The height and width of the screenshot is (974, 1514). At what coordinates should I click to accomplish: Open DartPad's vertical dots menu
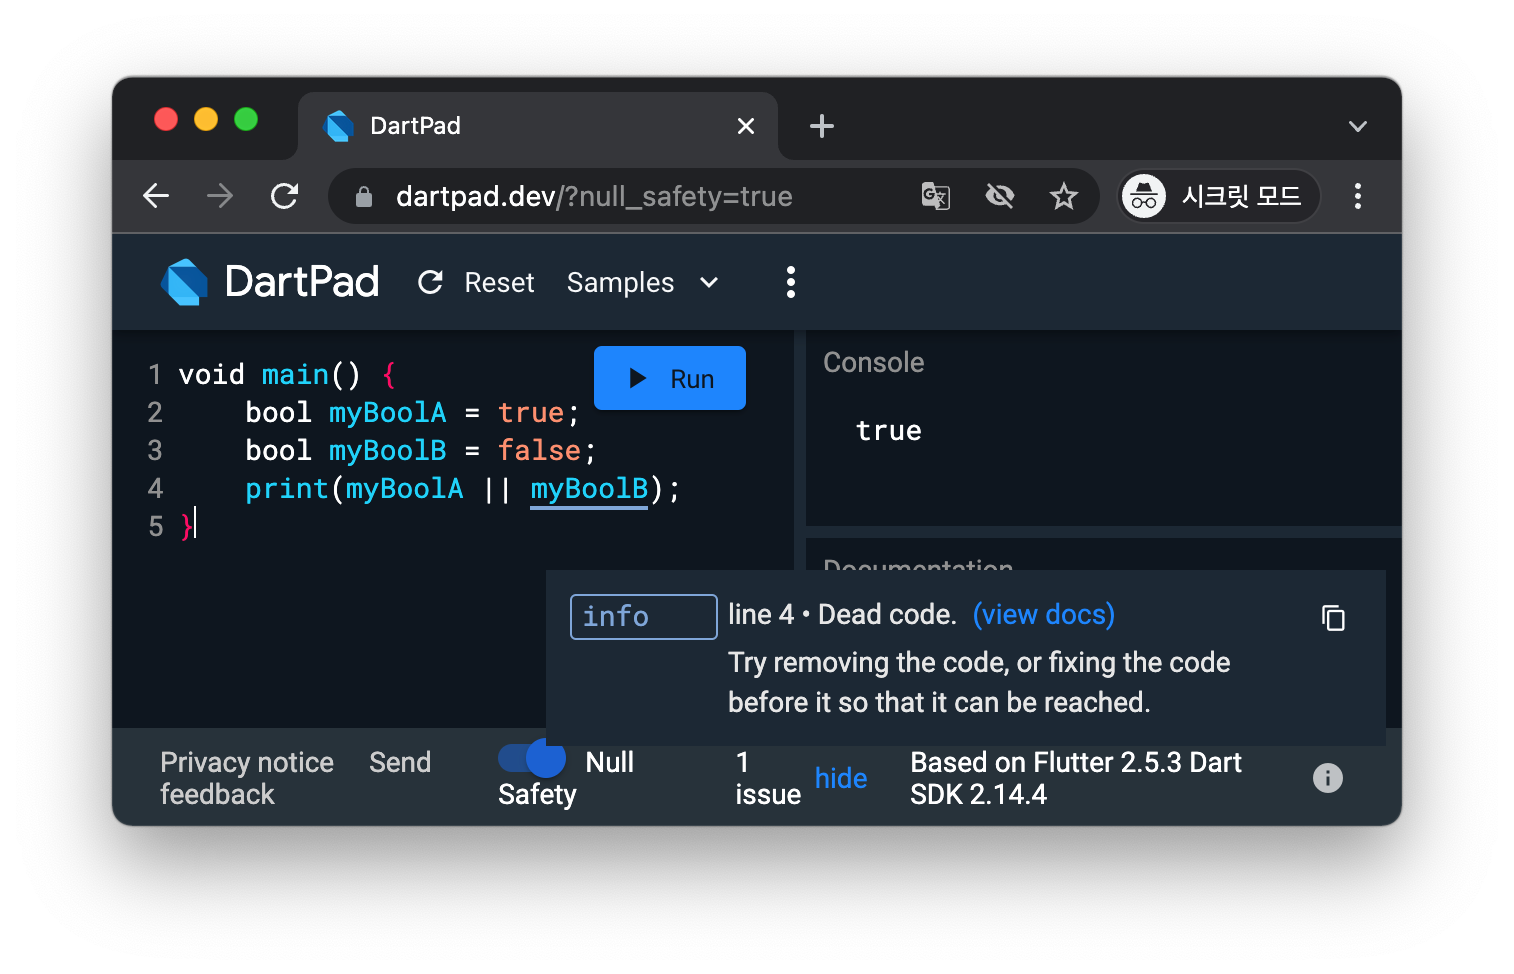tap(791, 282)
